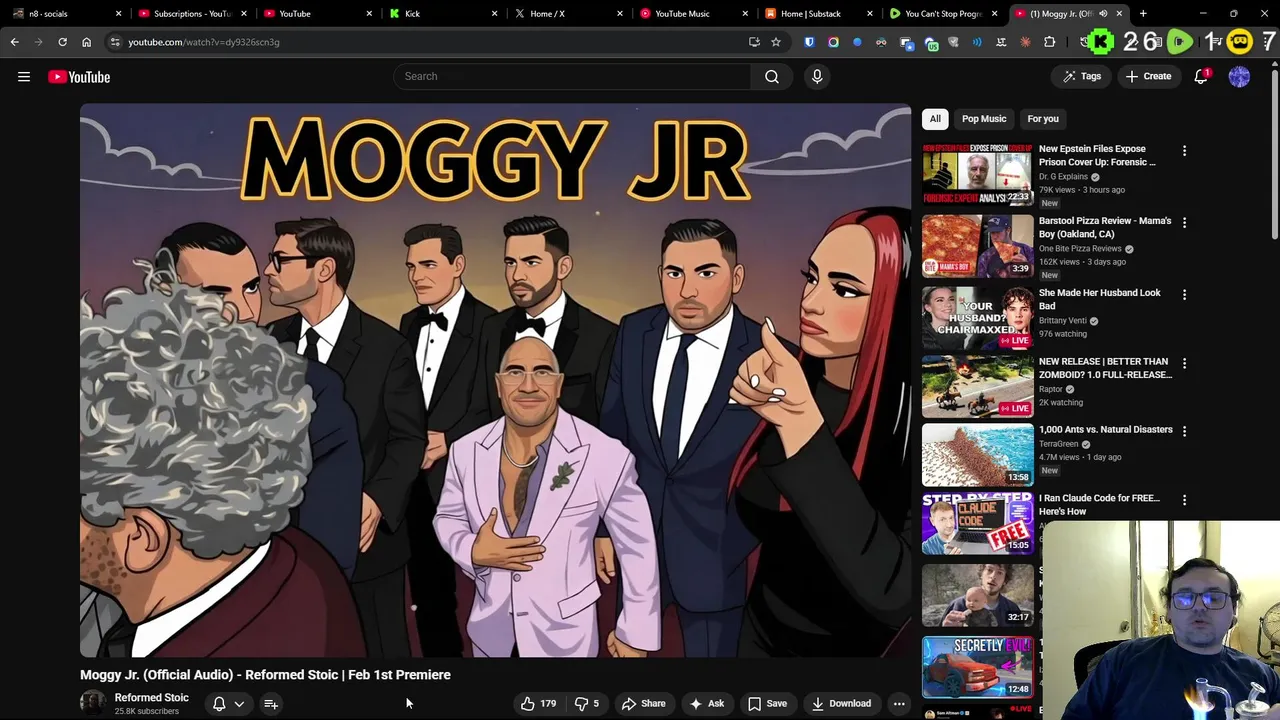Visit the Brittany Venti channel
Screen dimensions: 1280x720
(1062, 321)
